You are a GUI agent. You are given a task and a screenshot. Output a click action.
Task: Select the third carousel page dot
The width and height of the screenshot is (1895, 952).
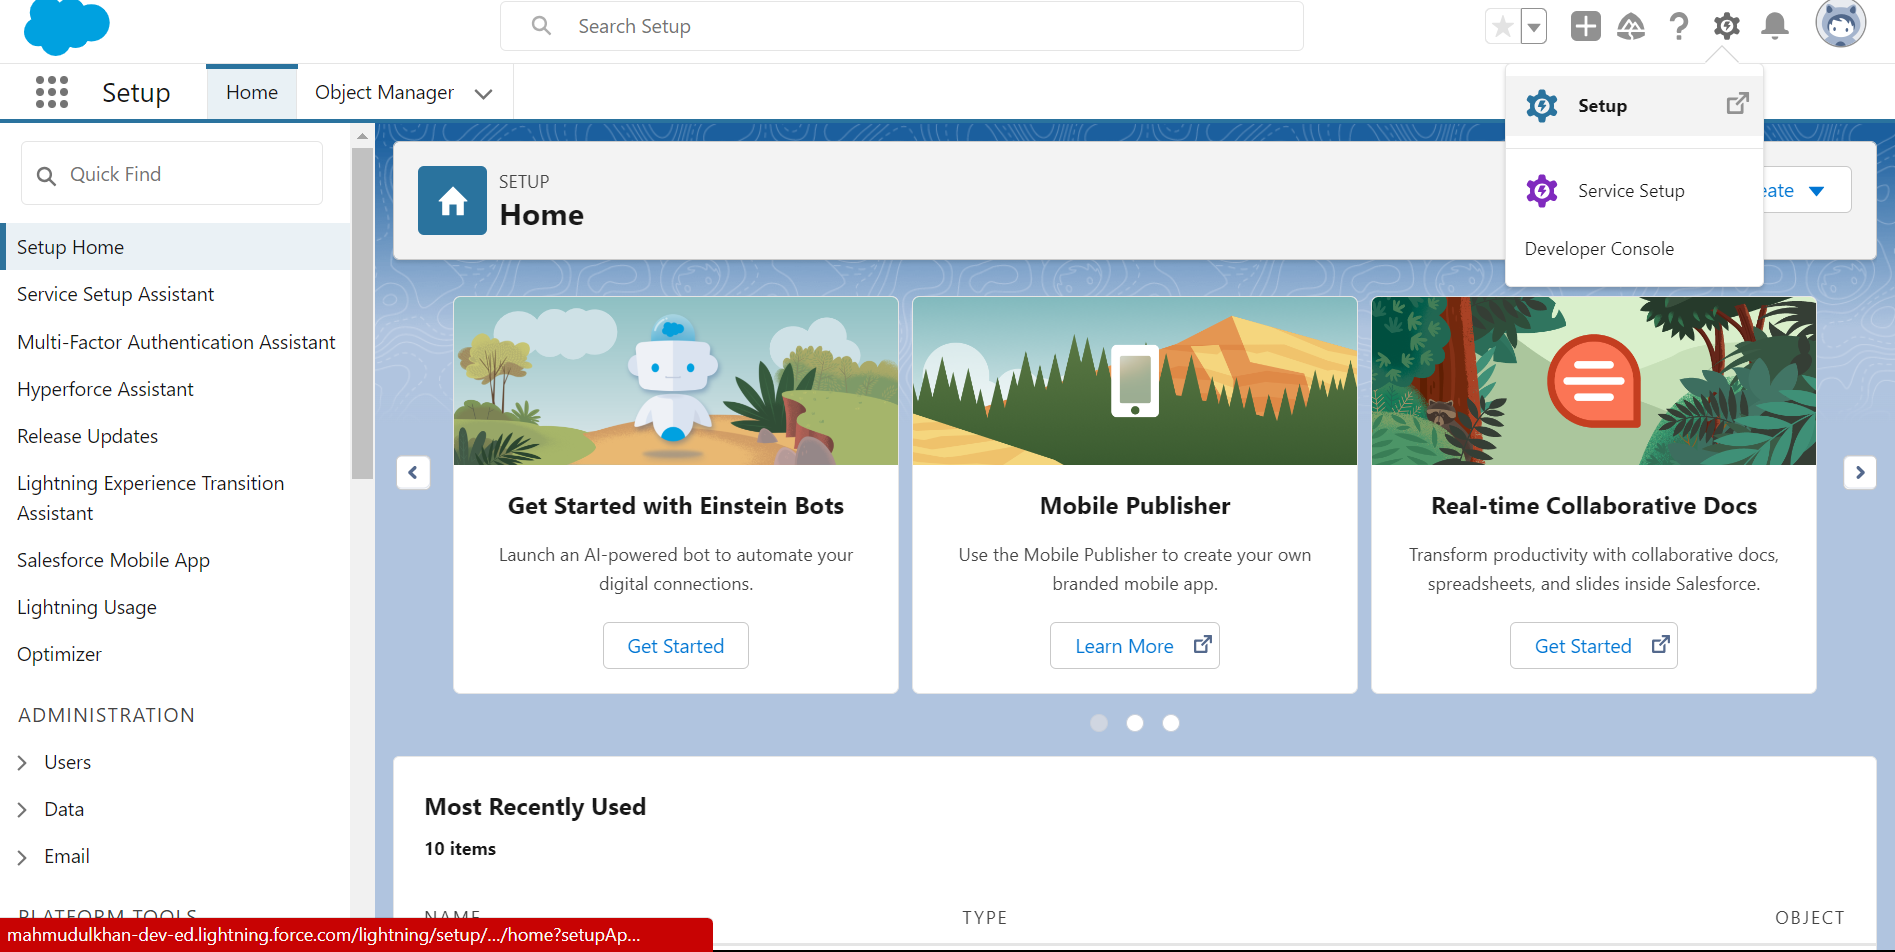click(1171, 723)
